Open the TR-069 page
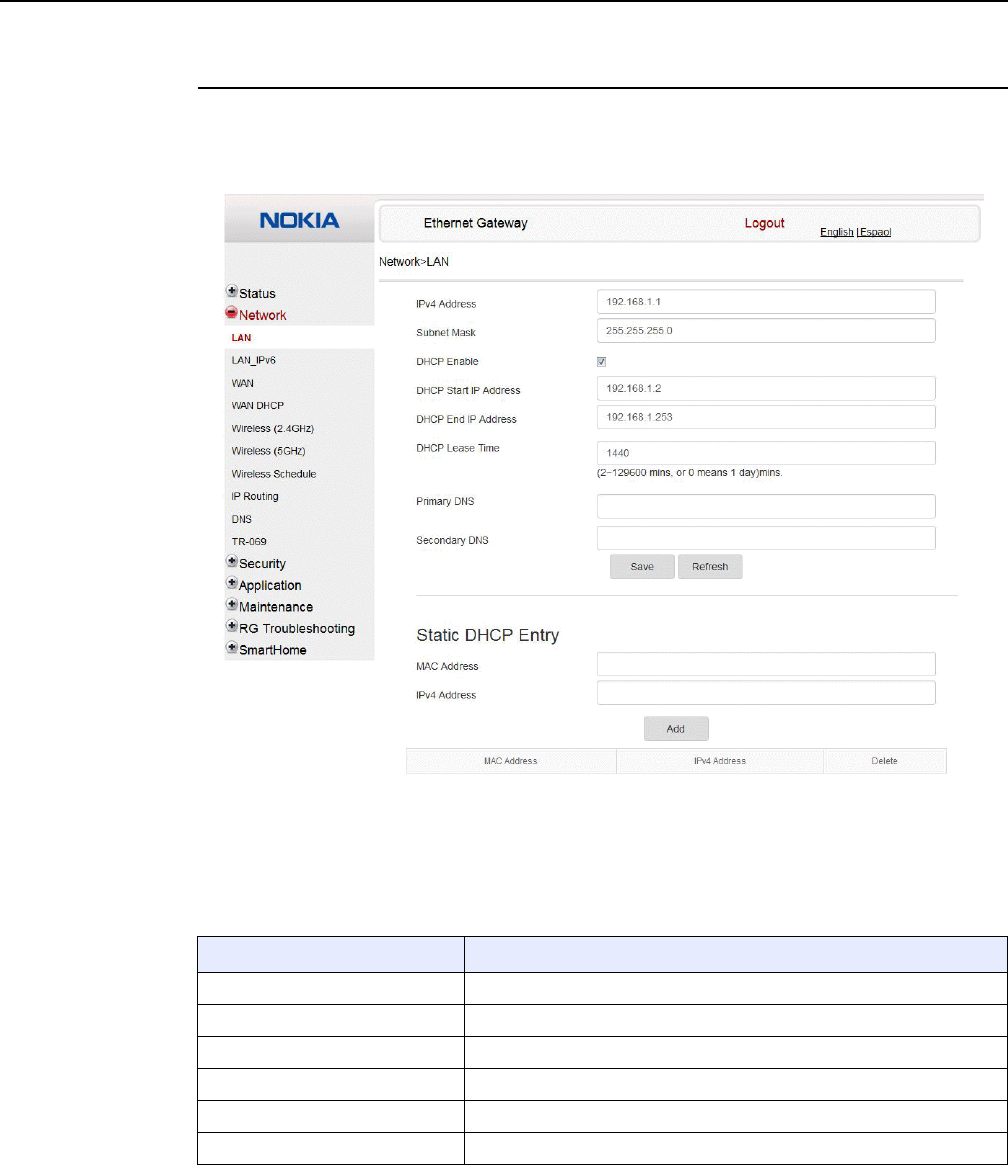 [x=249, y=542]
